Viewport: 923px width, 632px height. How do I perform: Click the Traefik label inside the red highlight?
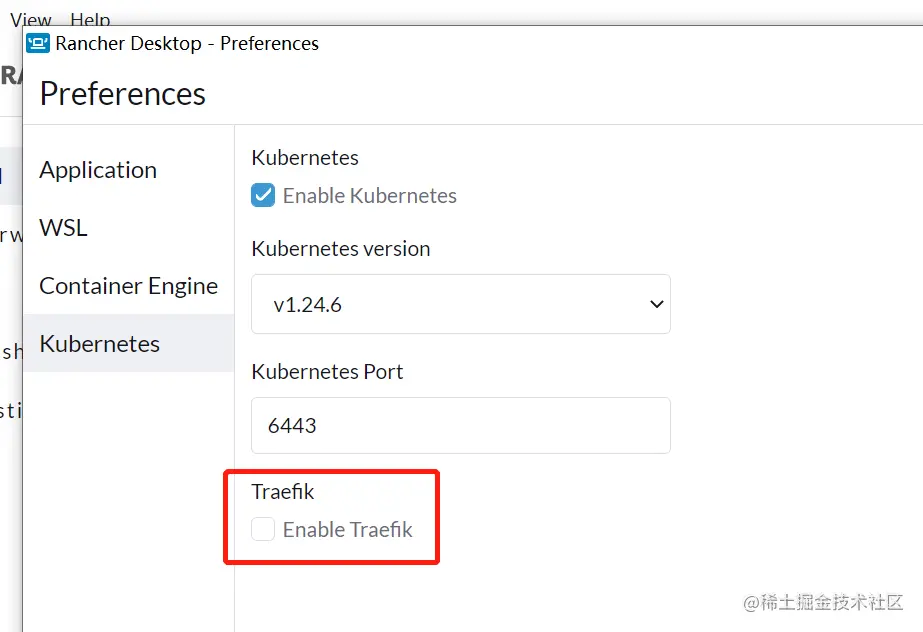click(x=283, y=491)
